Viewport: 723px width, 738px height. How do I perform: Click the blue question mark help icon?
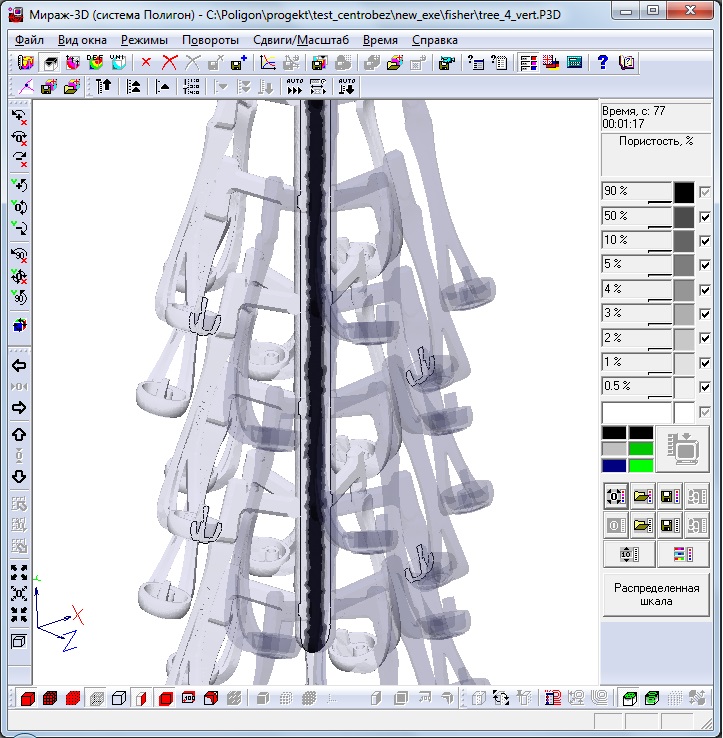(602, 62)
